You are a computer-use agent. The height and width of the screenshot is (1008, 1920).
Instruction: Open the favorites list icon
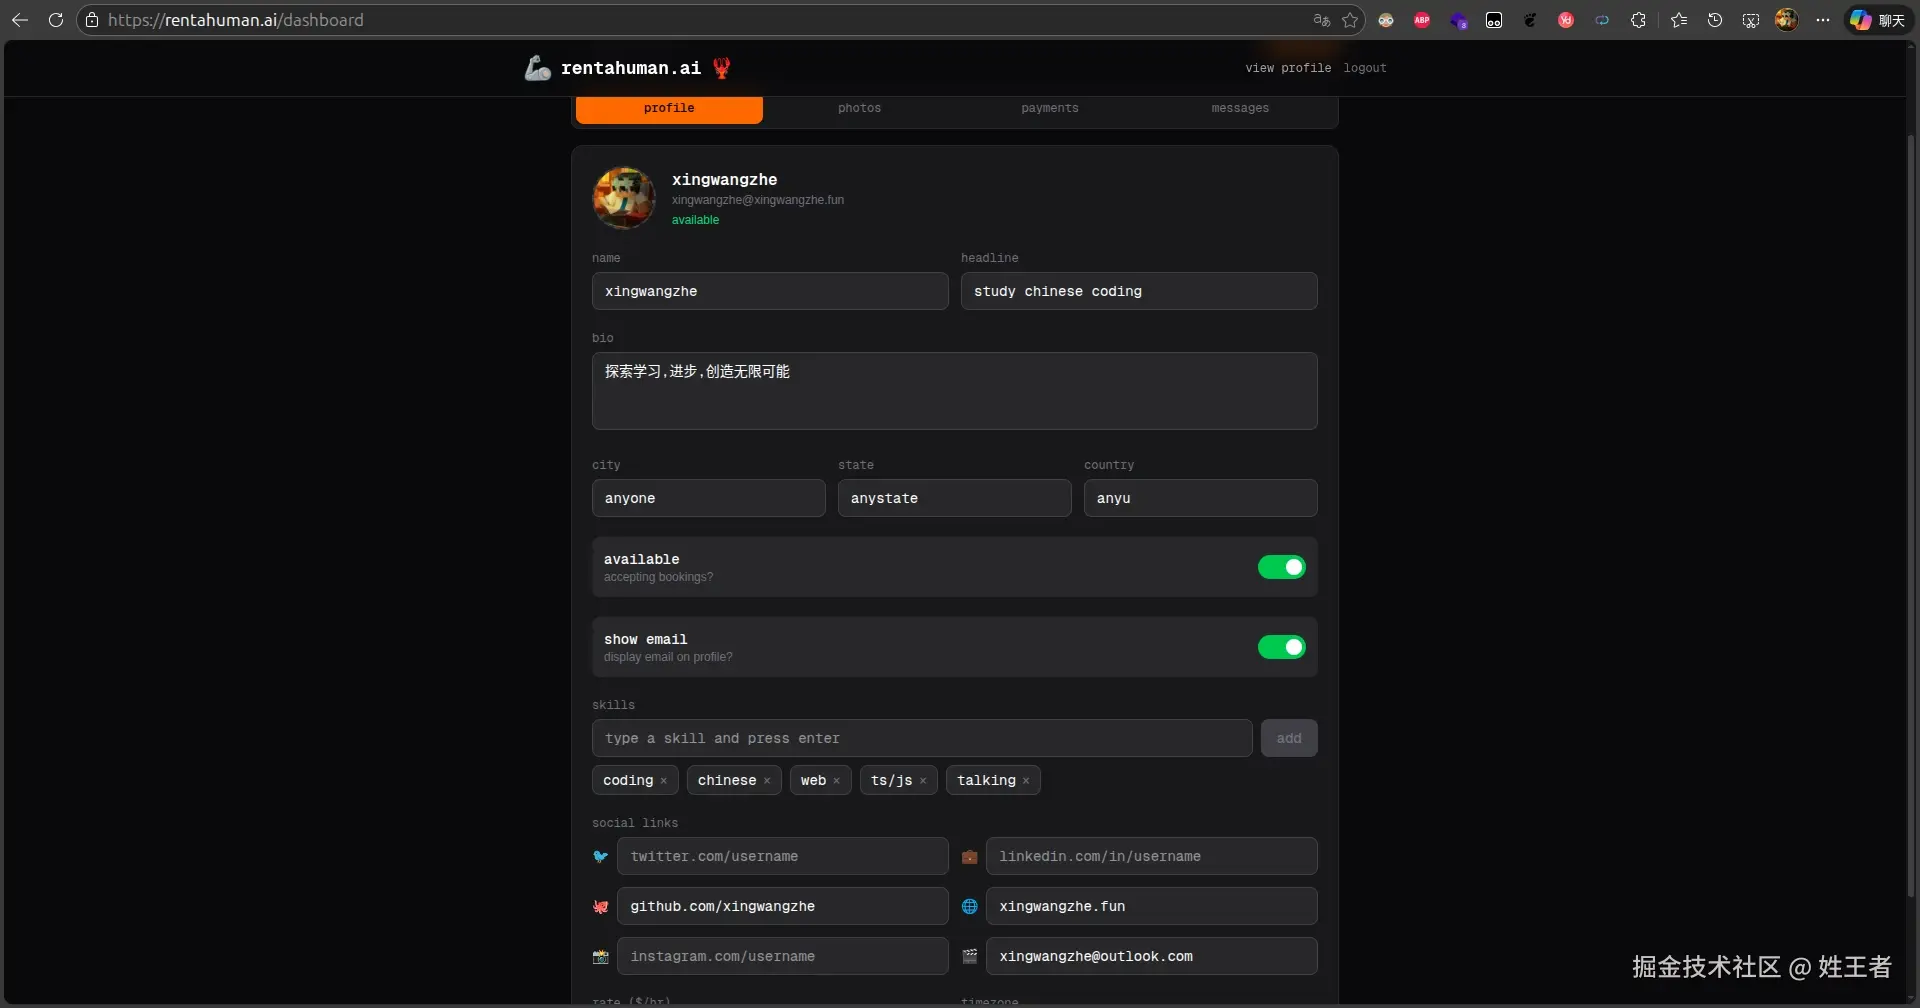pyautogui.click(x=1679, y=20)
